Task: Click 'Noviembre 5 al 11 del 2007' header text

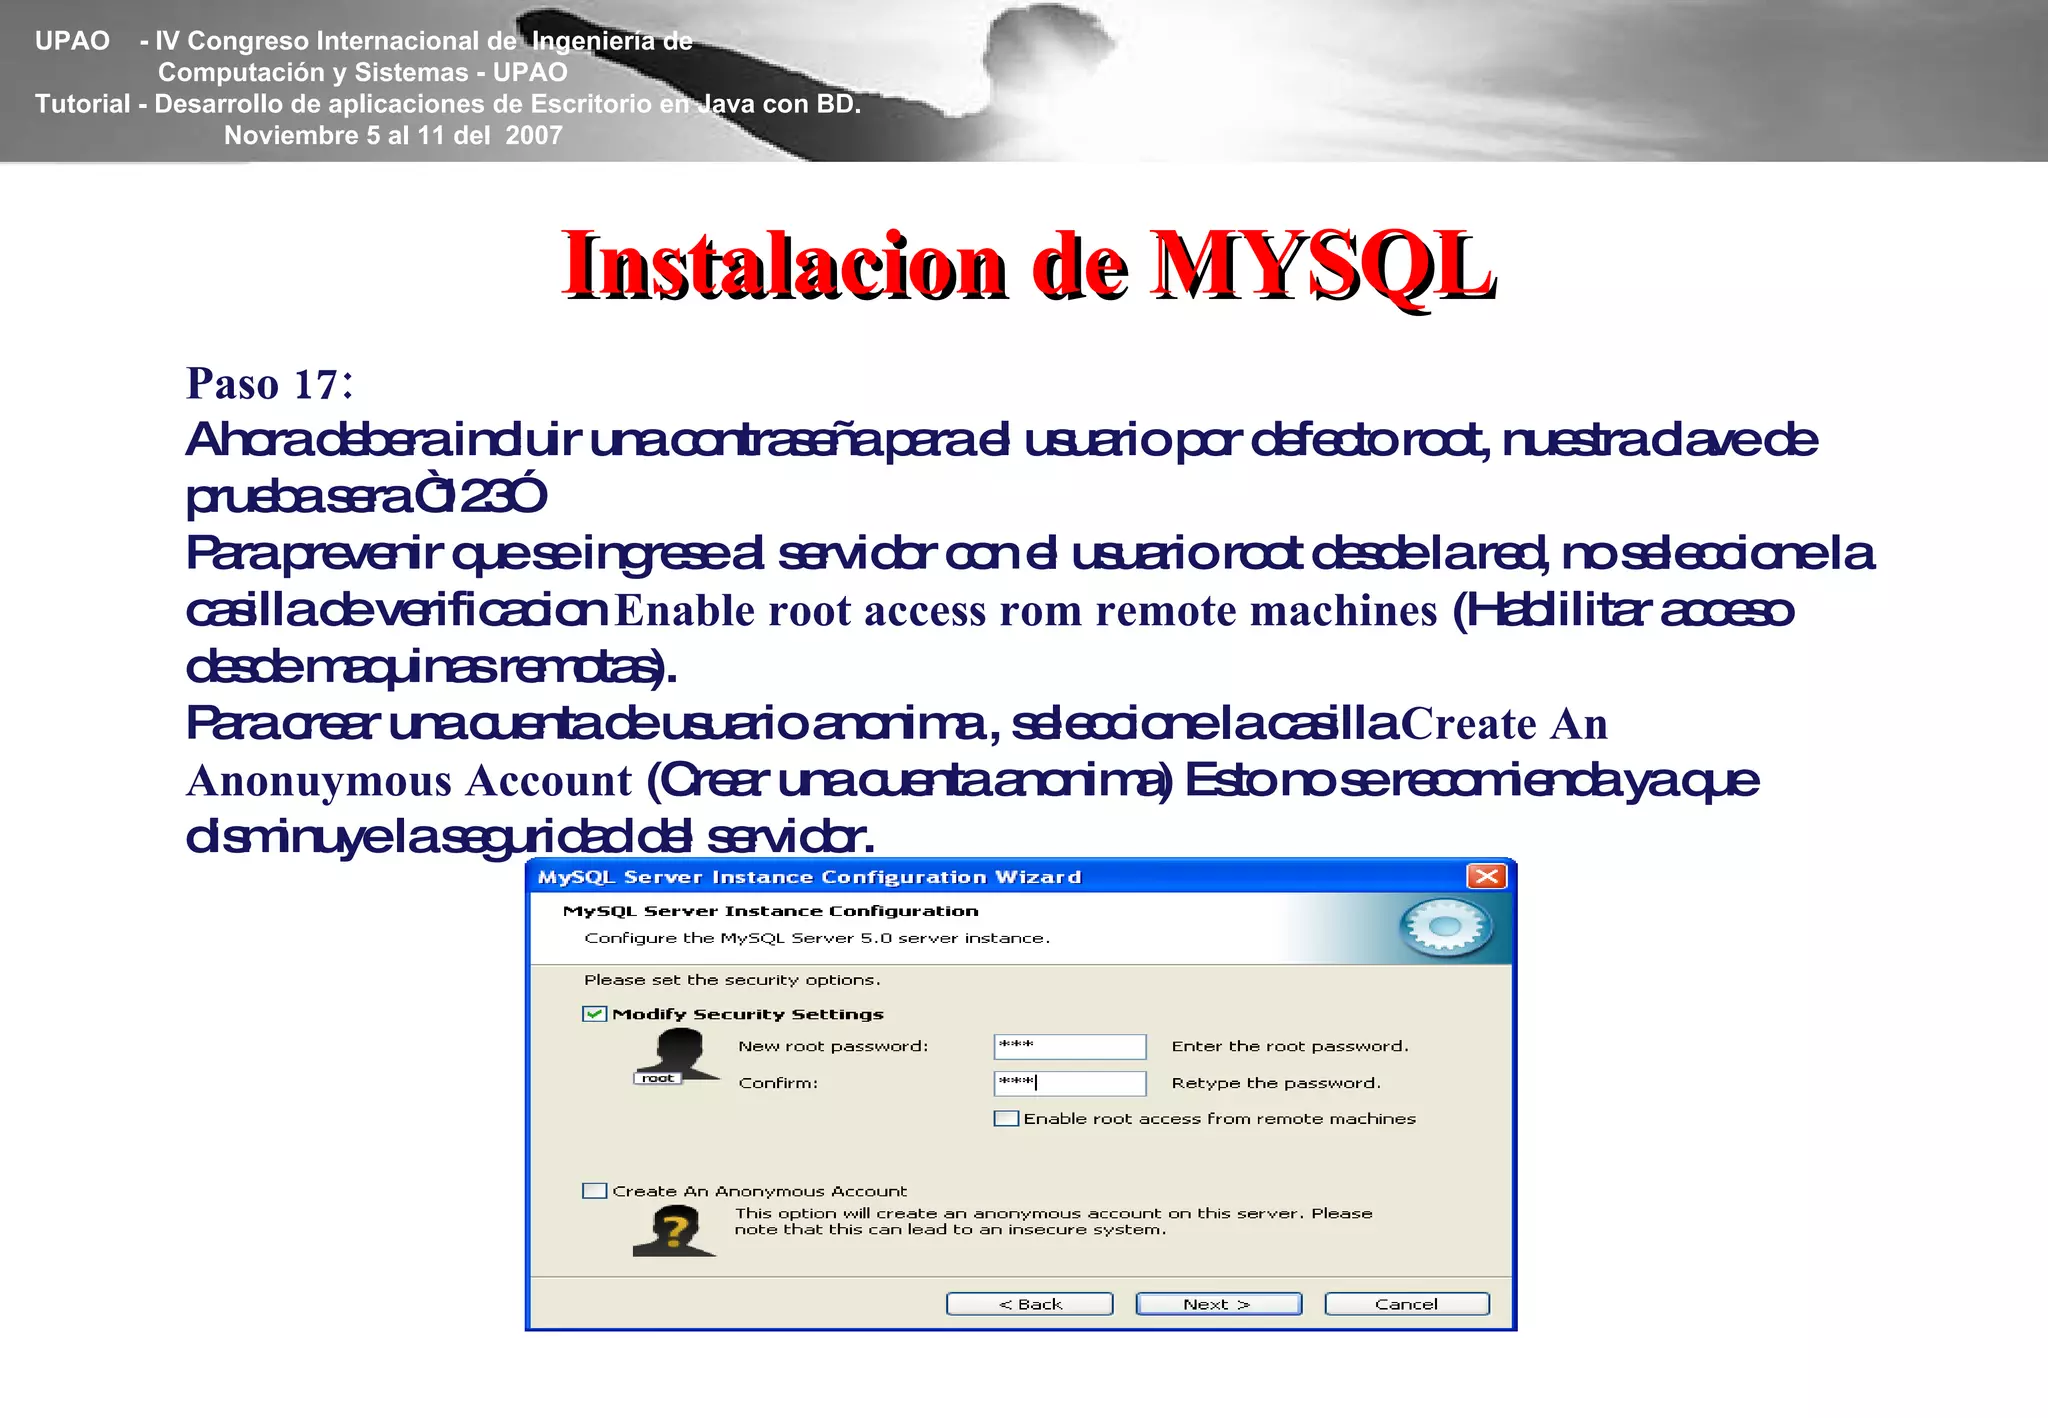Action: point(393,136)
